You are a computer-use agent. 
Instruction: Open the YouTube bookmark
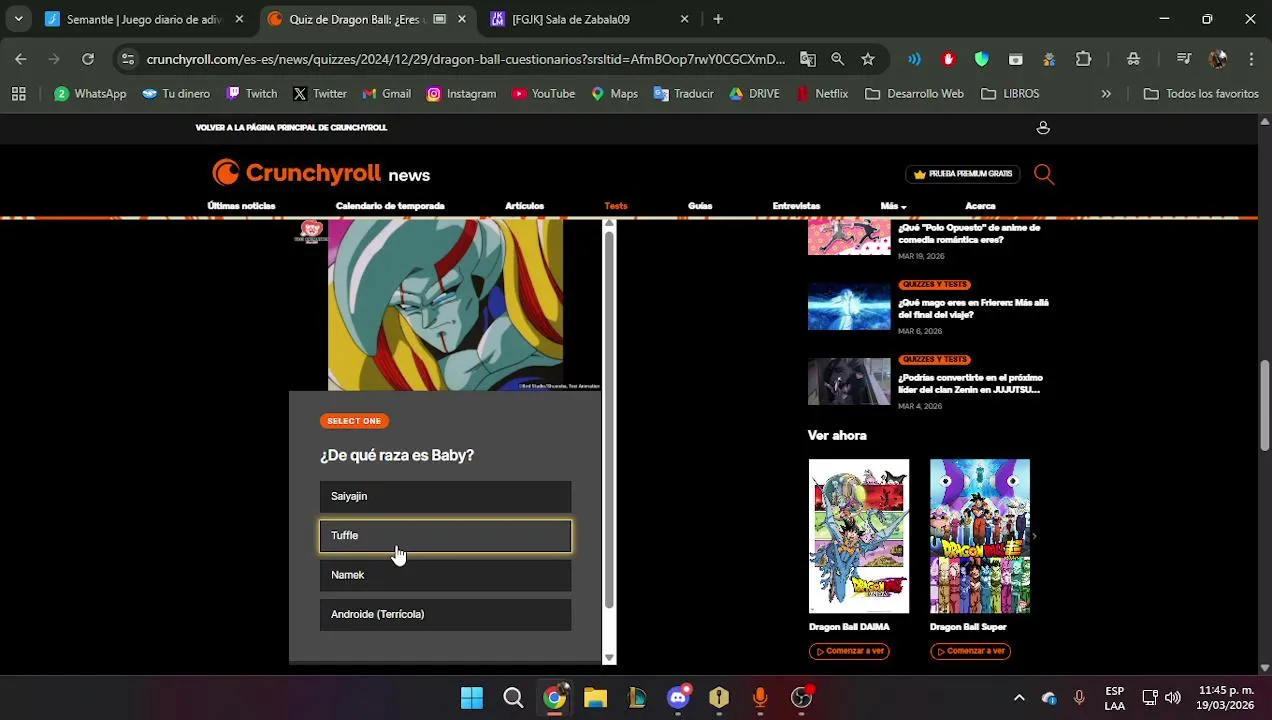tap(543, 94)
